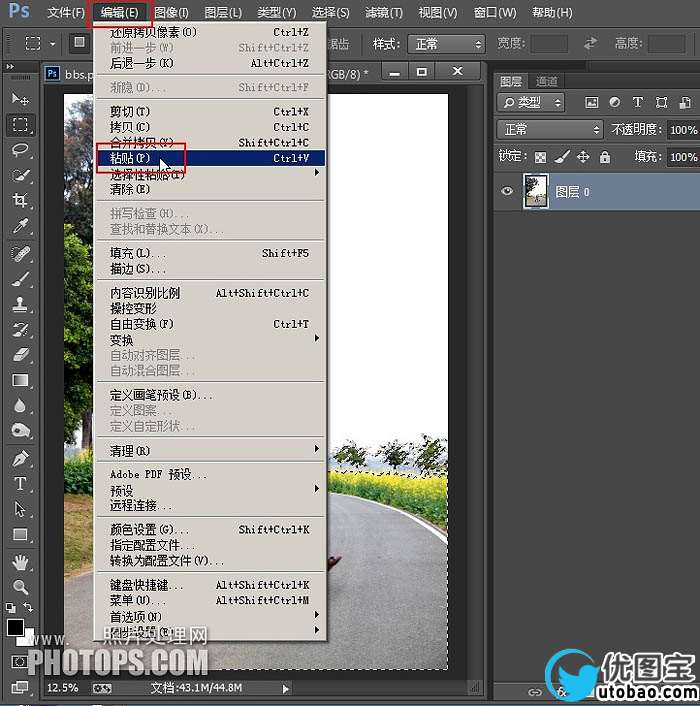Choose 拷贝(C) menu entry
Image resolution: width=700 pixels, height=706 pixels.
coord(210,127)
